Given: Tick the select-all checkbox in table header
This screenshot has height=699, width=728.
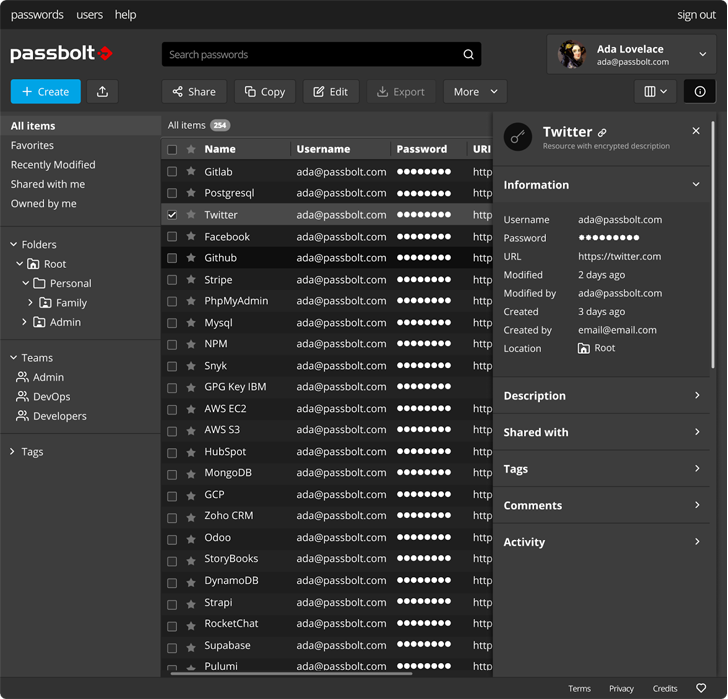Looking at the screenshot, I should point(172,150).
